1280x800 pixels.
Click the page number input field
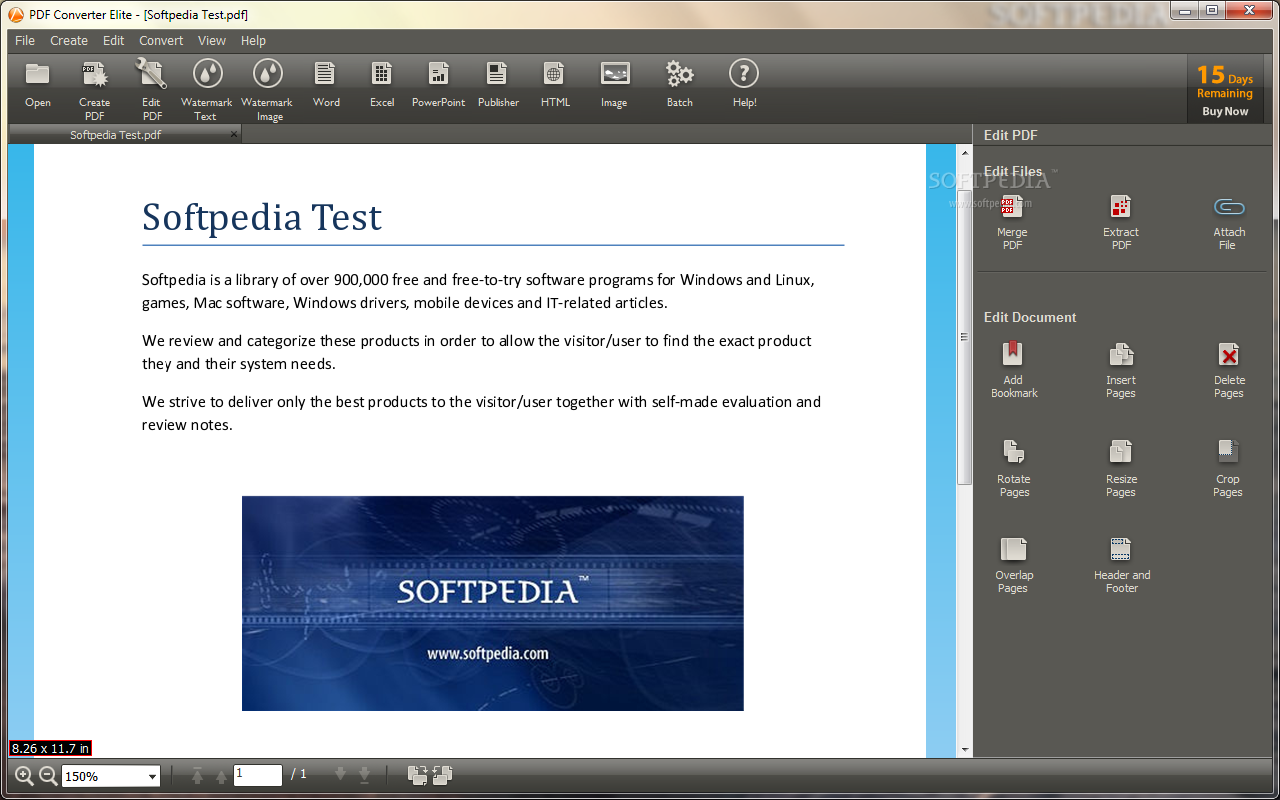pyautogui.click(x=258, y=775)
